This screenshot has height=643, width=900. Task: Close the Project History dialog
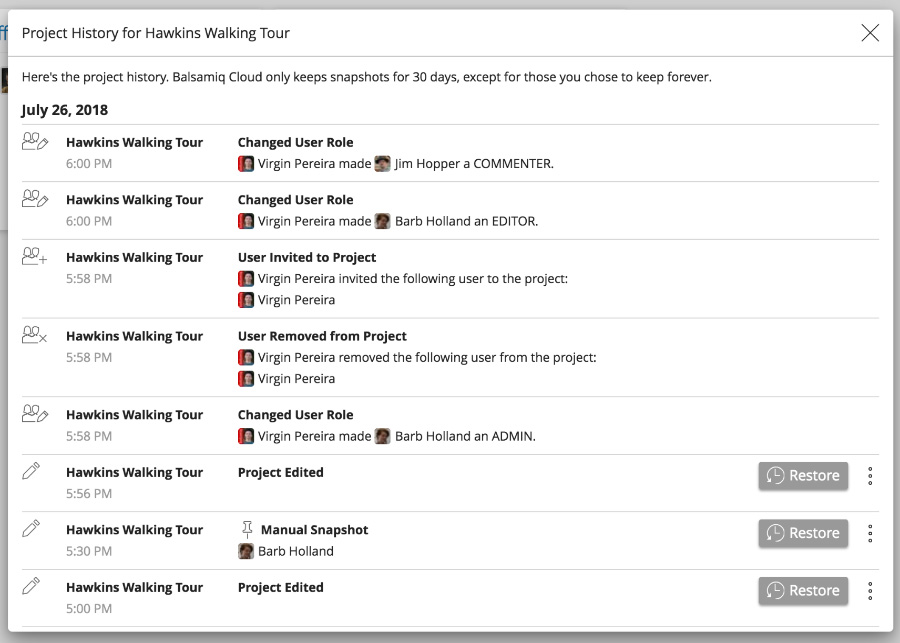(x=870, y=33)
